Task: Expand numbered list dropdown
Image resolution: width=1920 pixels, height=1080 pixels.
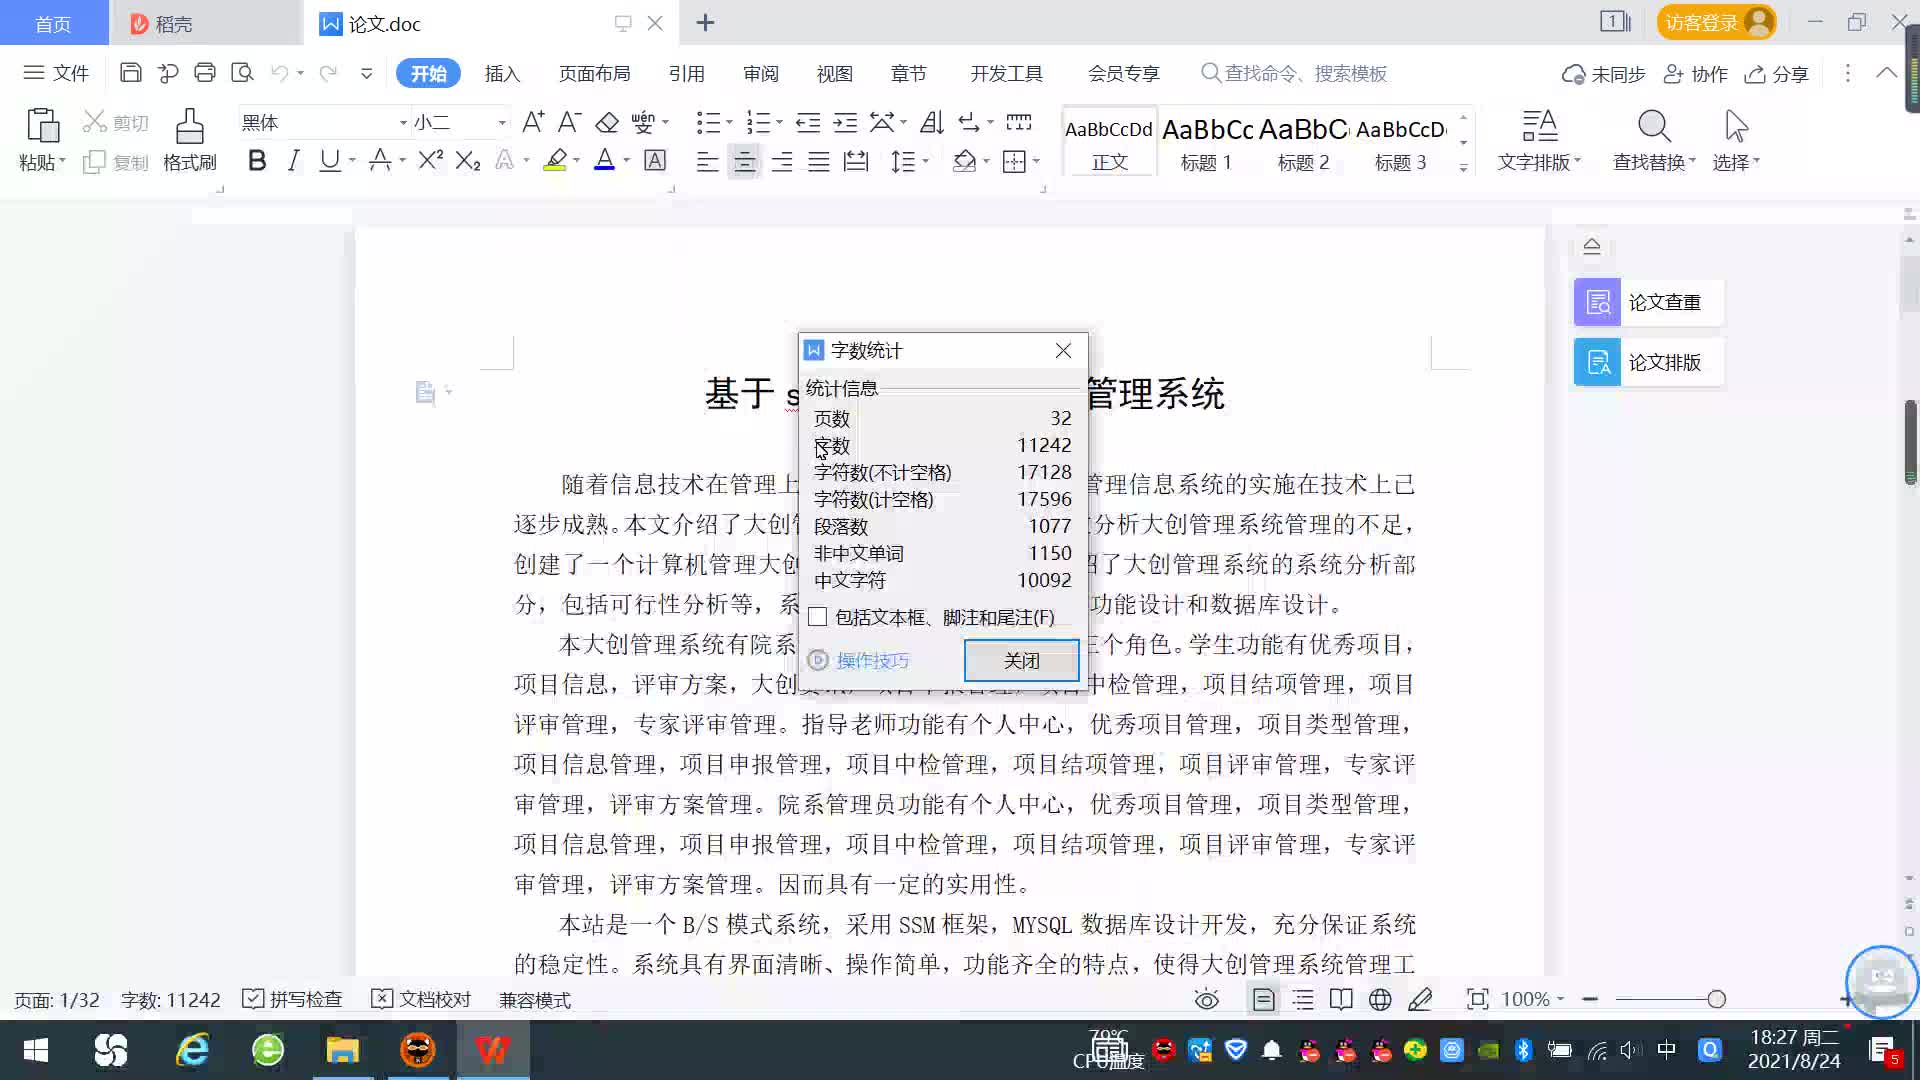Action: 779,122
